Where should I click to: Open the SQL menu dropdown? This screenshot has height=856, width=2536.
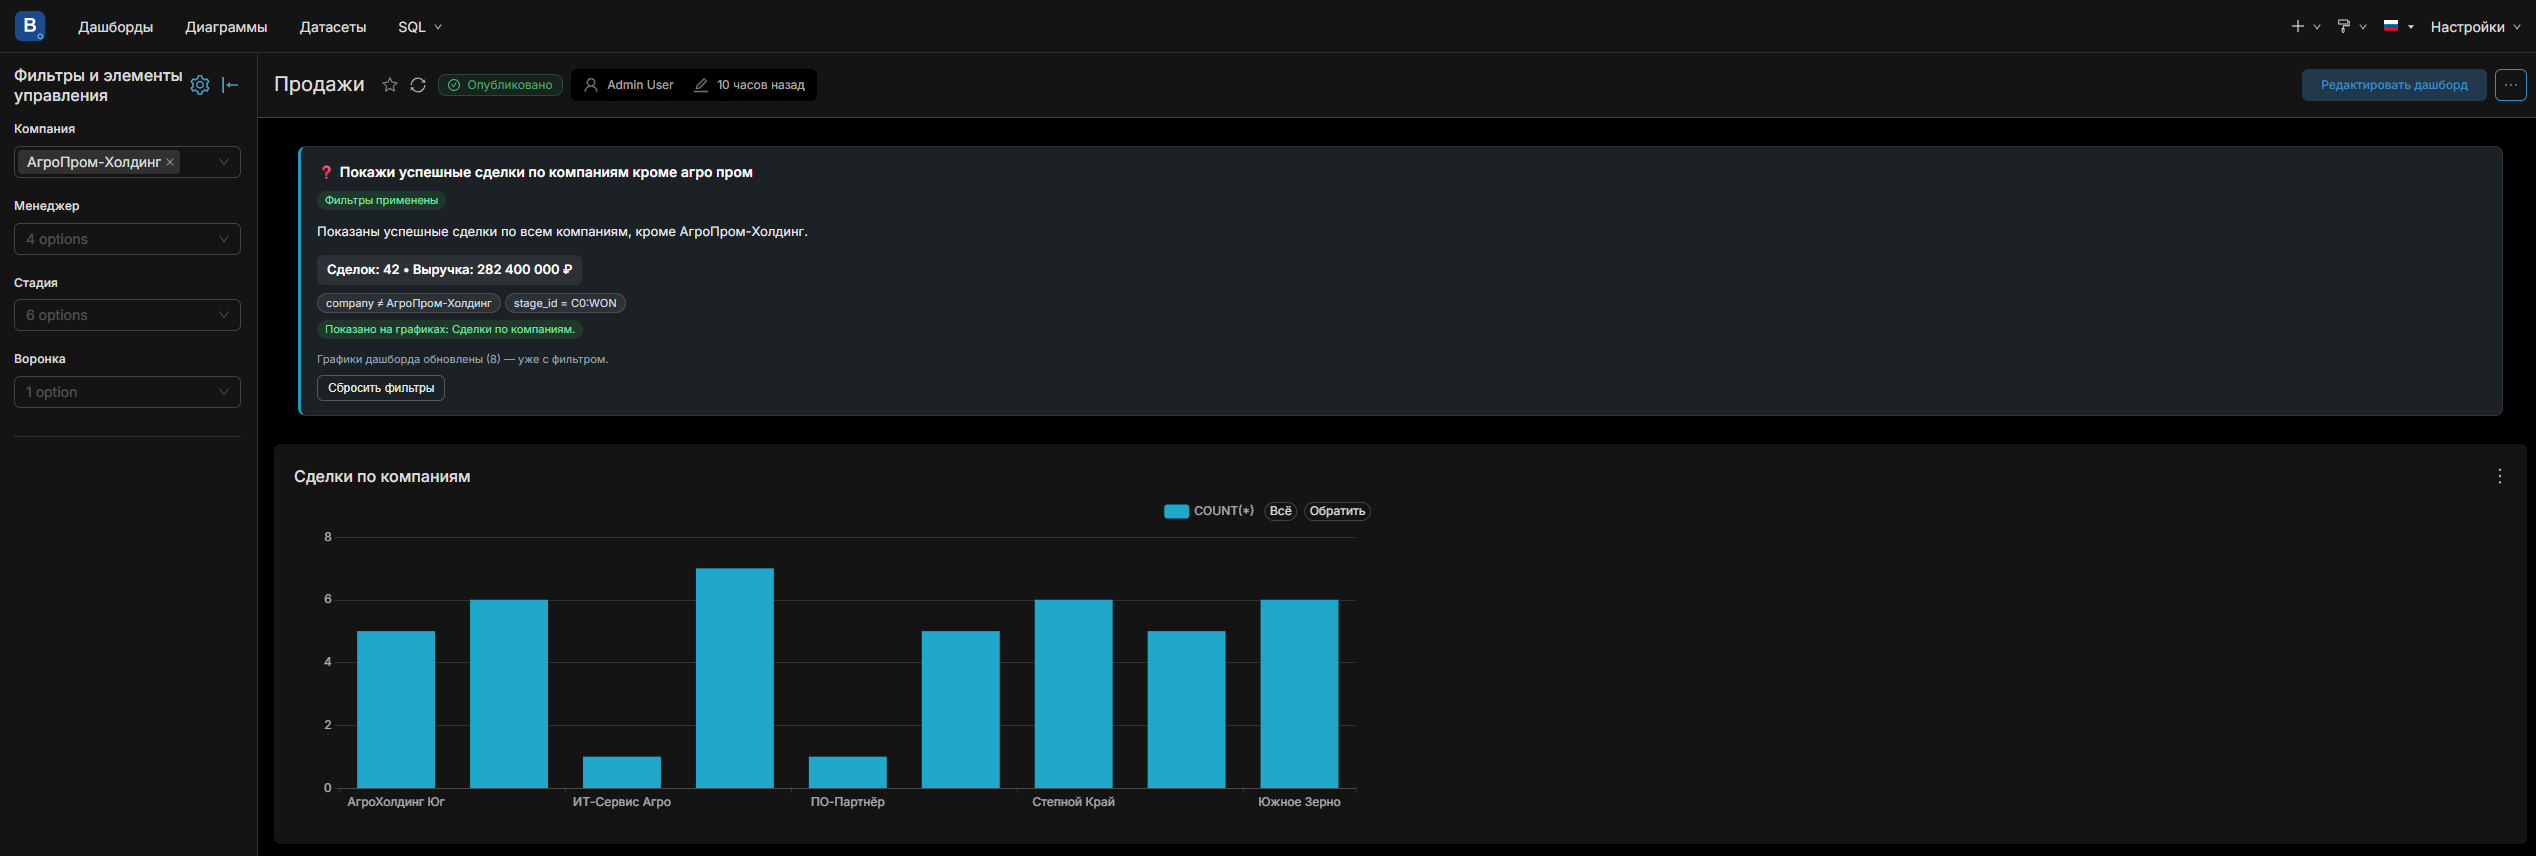pyautogui.click(x=420, y=27)
